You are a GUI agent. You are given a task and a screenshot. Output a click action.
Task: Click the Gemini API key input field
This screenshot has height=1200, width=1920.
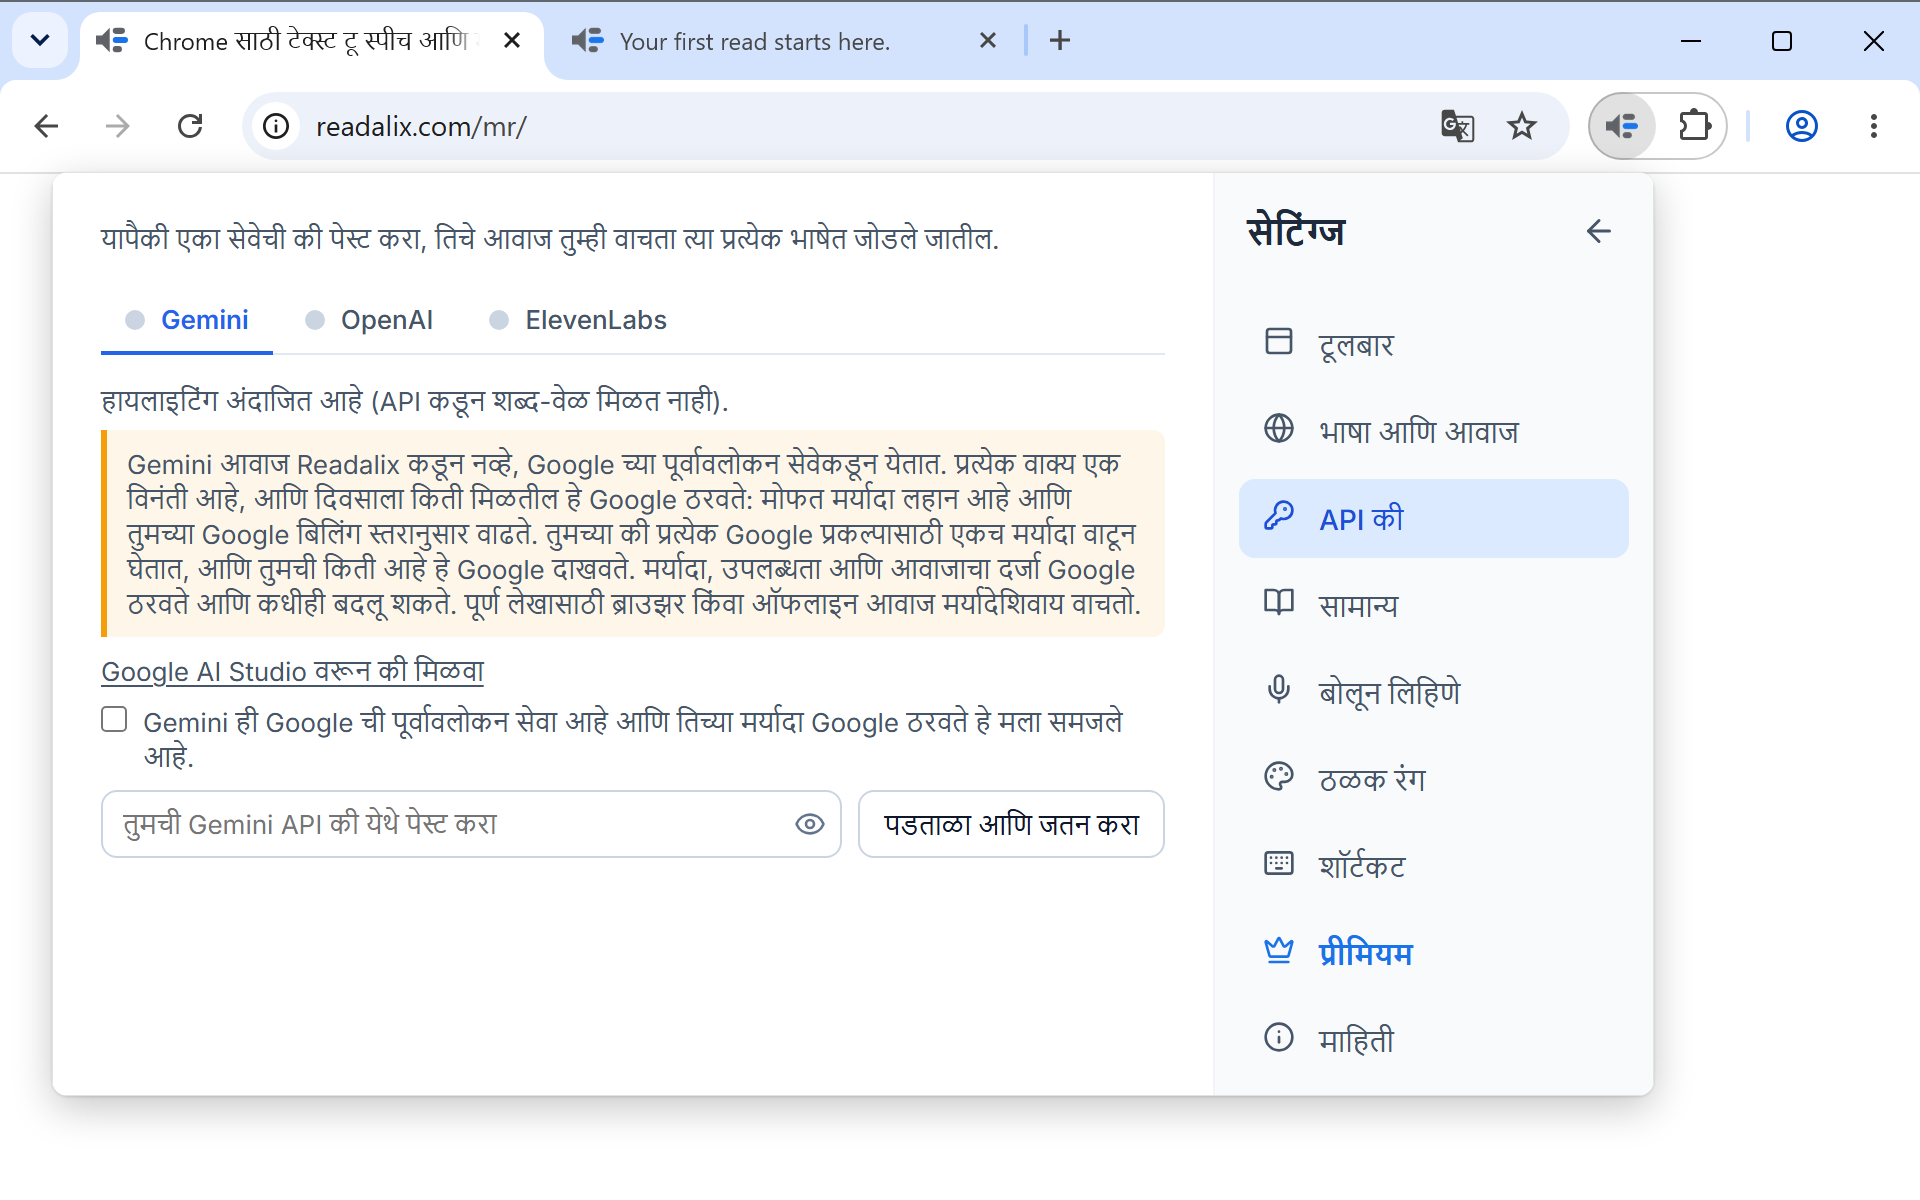click(x=471, y=824)
